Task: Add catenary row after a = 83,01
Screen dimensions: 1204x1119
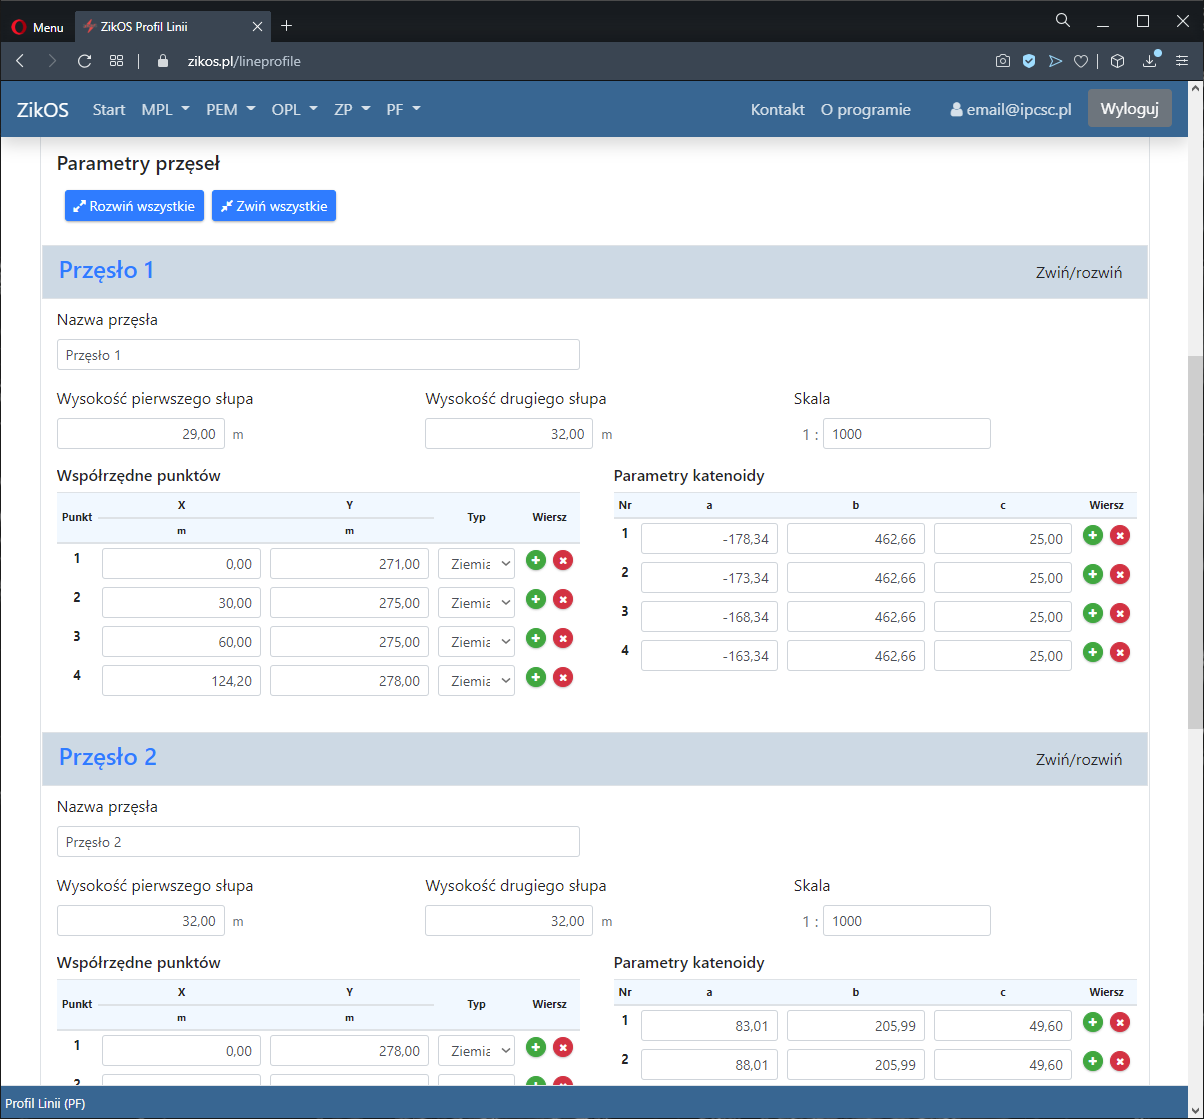Action: click(1093, 1022)
